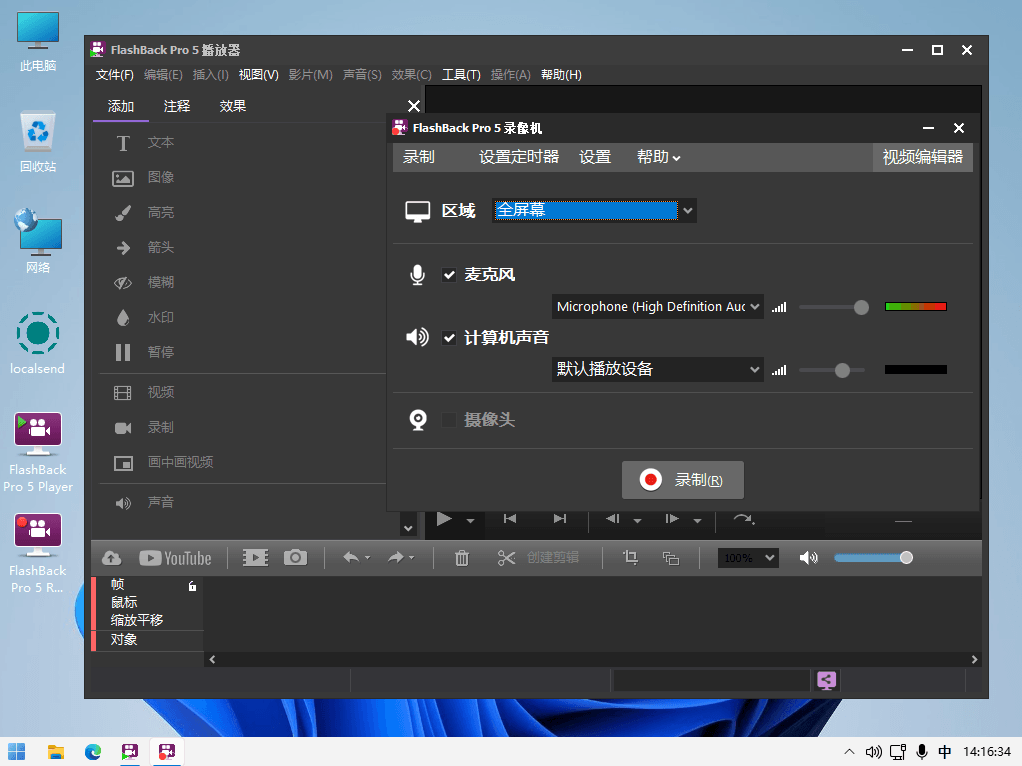The image size is (1022, 766).
Task: Select the 图像 image tool icon
Action: pos(123,178)
